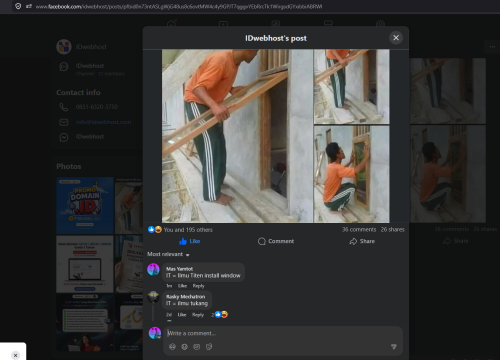Screen dimensions: 500x360
Task: Open sticker picker in comment box
Action: click(x=209, y=347)
